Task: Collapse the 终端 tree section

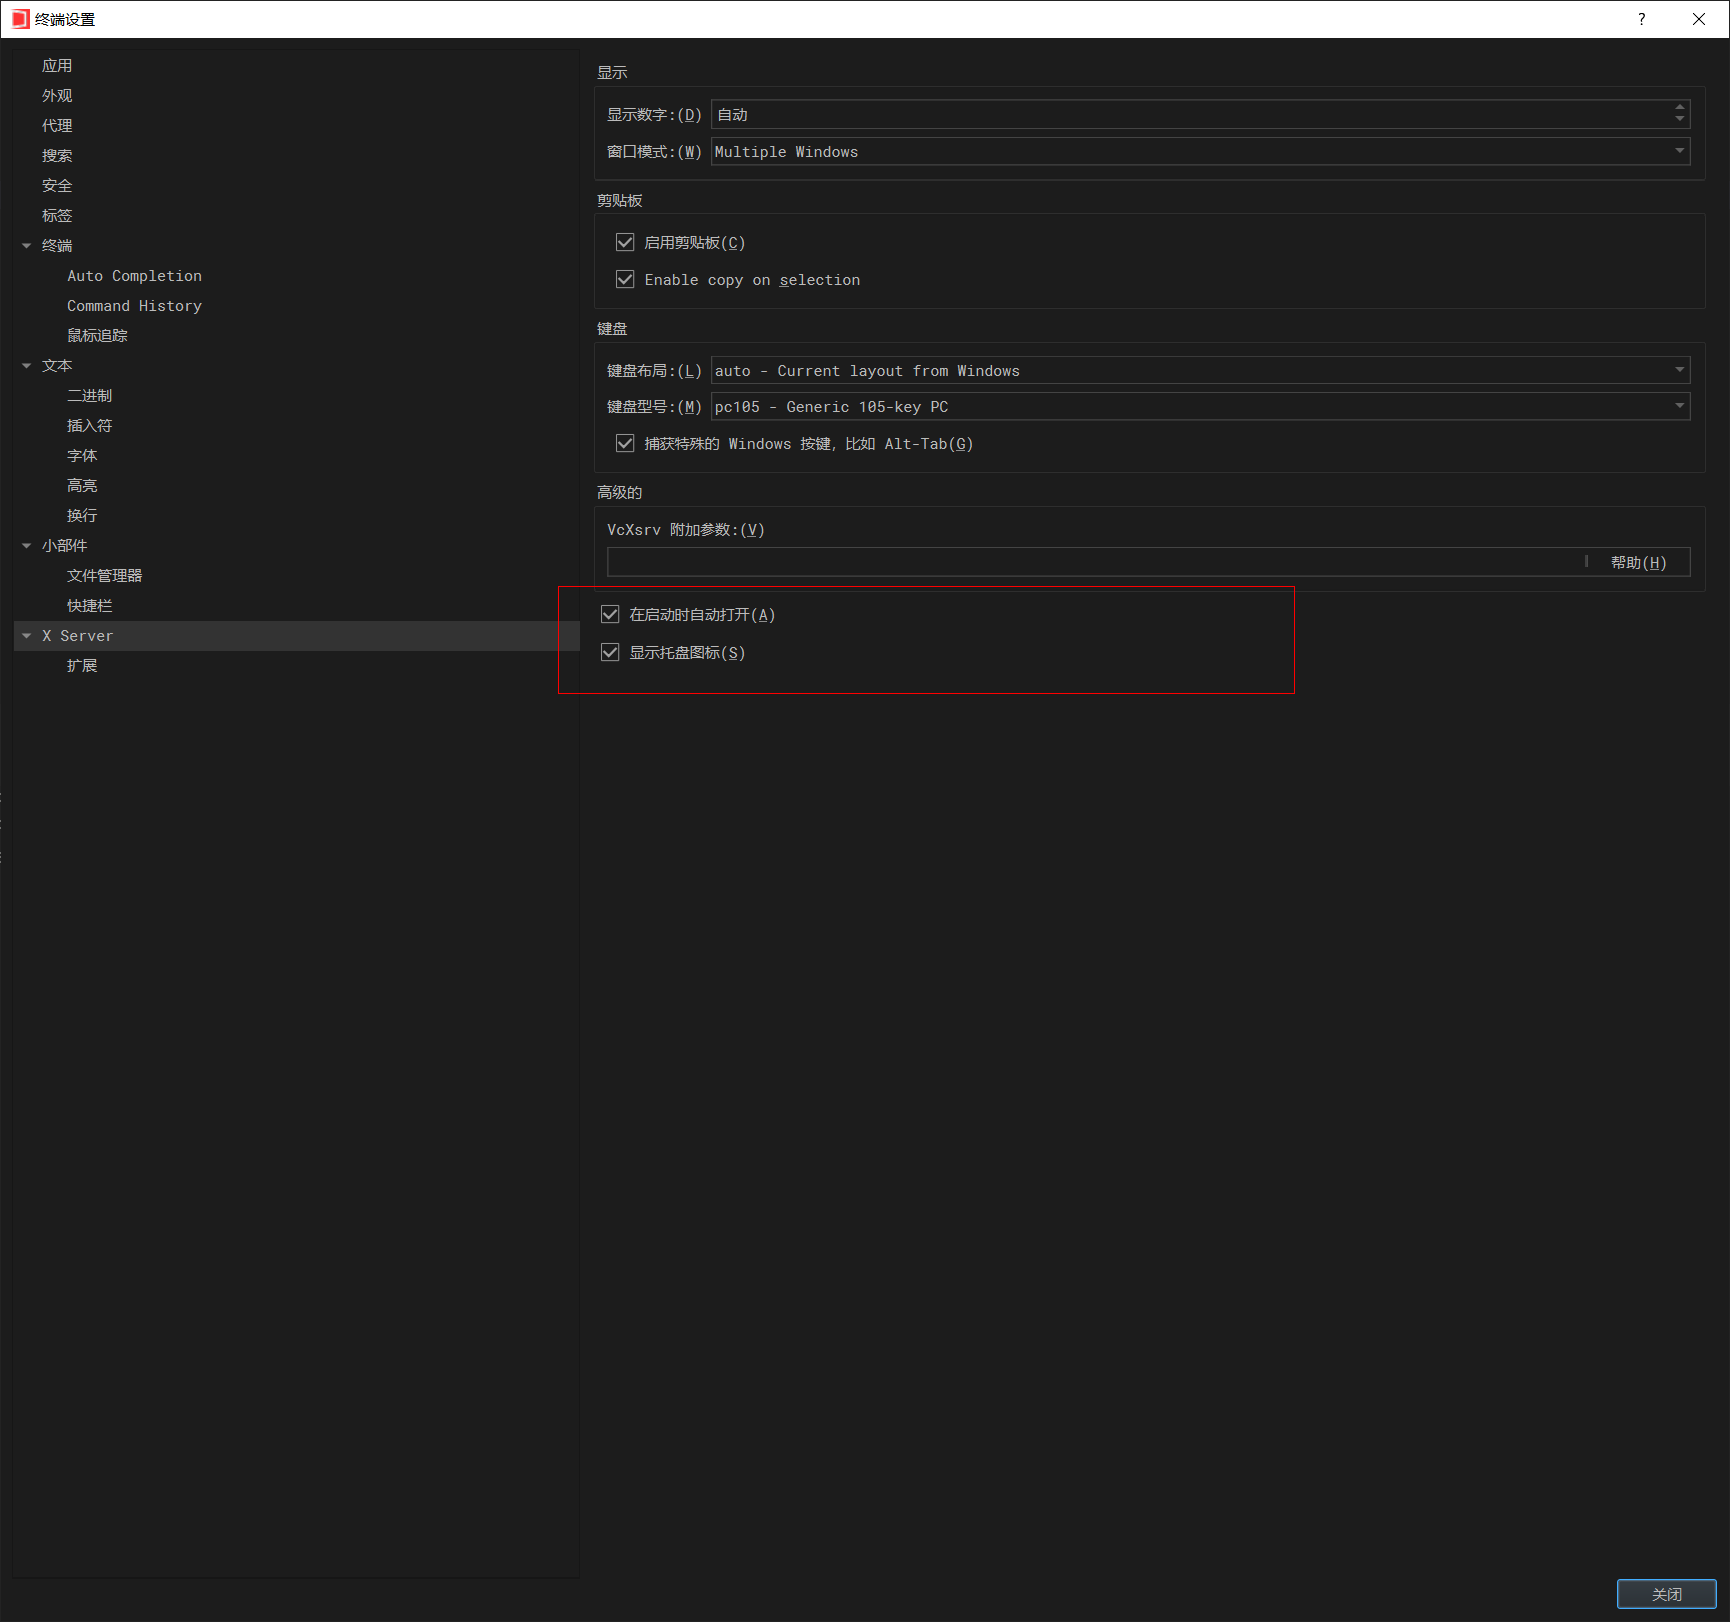Action: (x=27, y=246)
